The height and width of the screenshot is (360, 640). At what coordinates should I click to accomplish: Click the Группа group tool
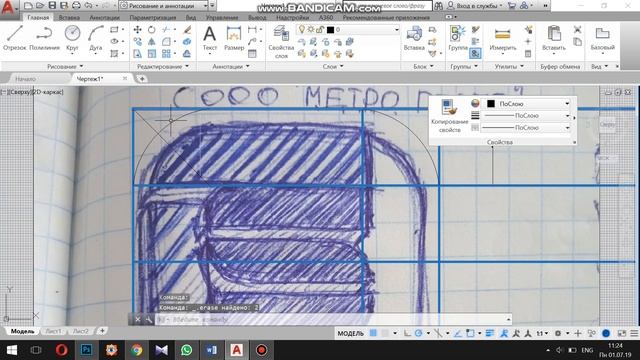point(458,38)
